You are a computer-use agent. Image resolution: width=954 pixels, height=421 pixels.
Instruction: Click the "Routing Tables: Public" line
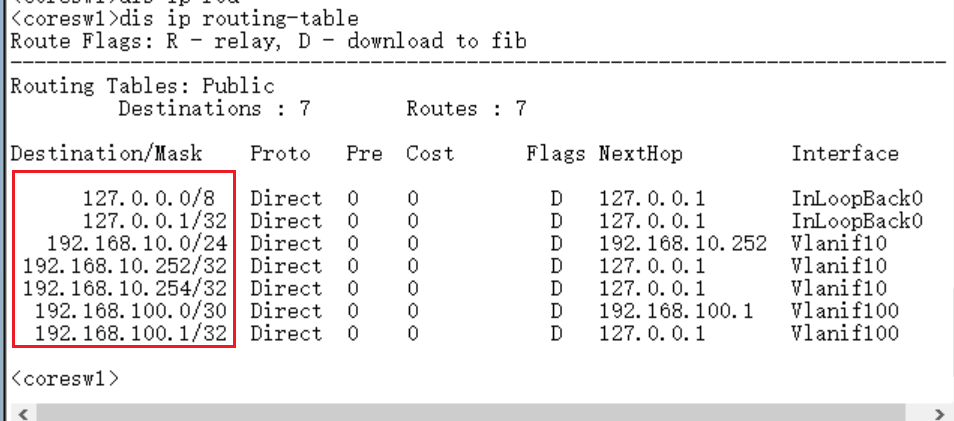click(x=142, y=86)
